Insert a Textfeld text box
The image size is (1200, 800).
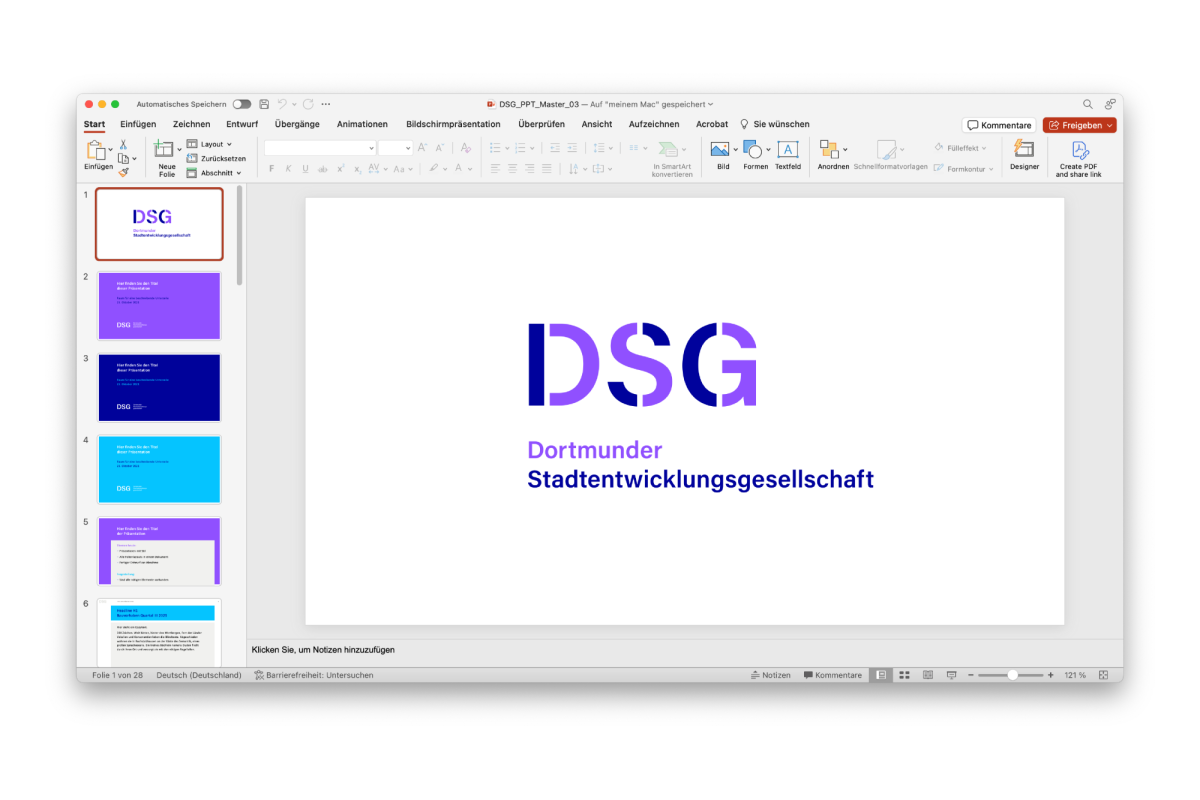pyautogui.click(x=788, y=150)
